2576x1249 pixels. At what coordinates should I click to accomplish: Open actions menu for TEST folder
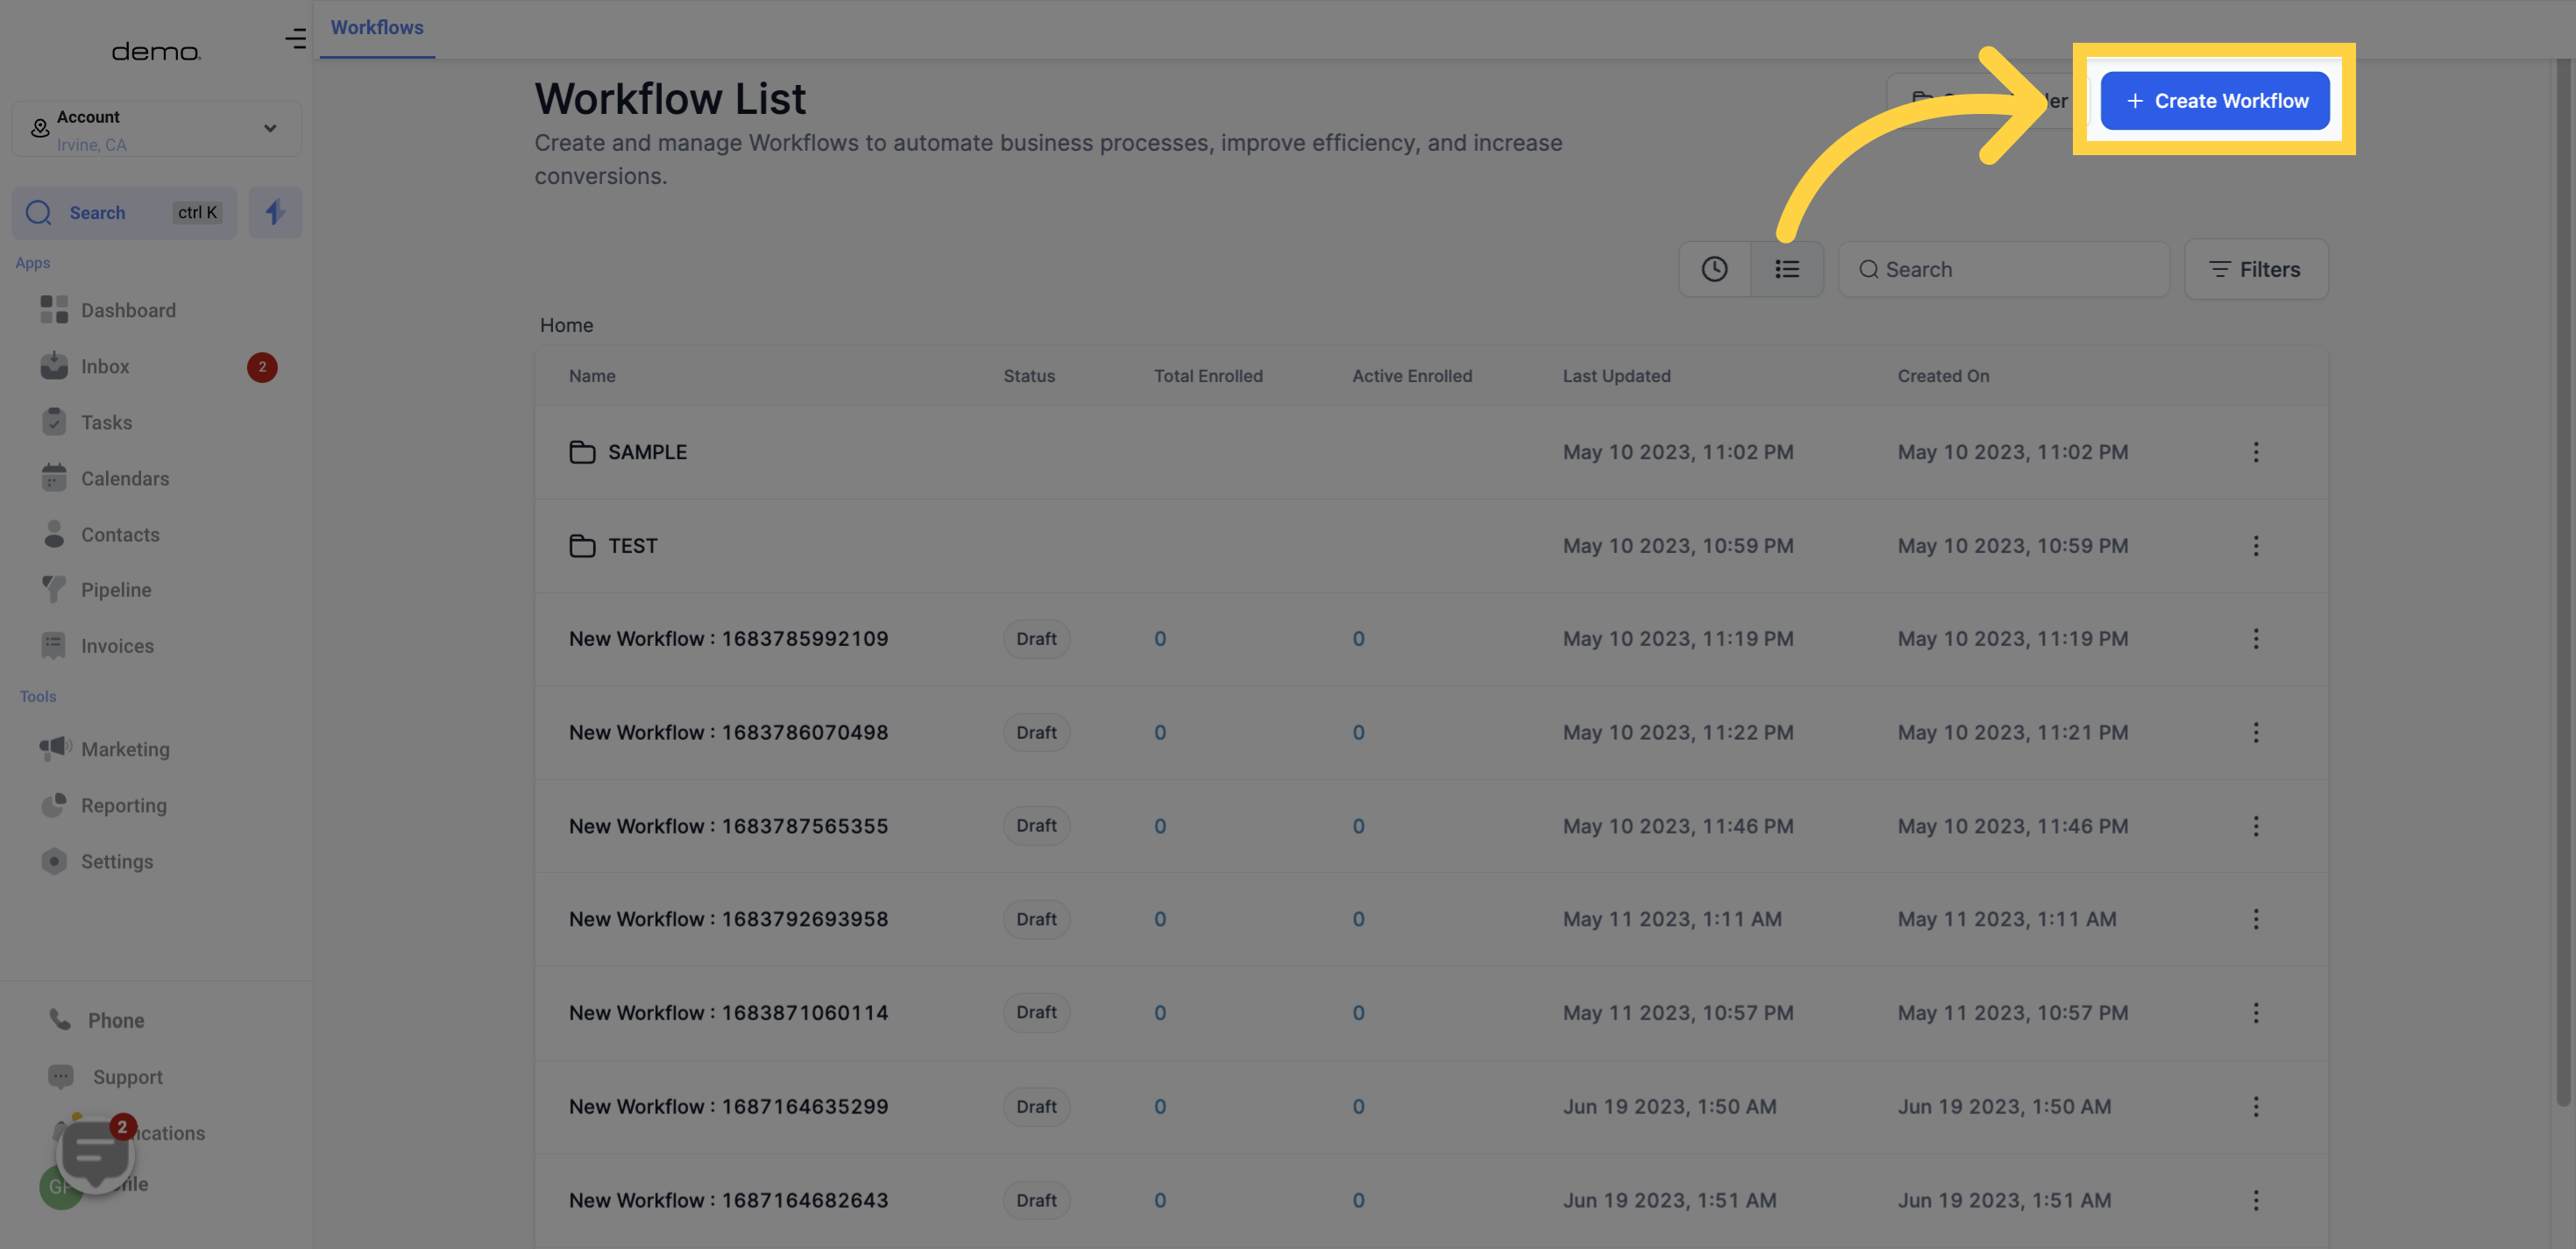(2255, 546)
